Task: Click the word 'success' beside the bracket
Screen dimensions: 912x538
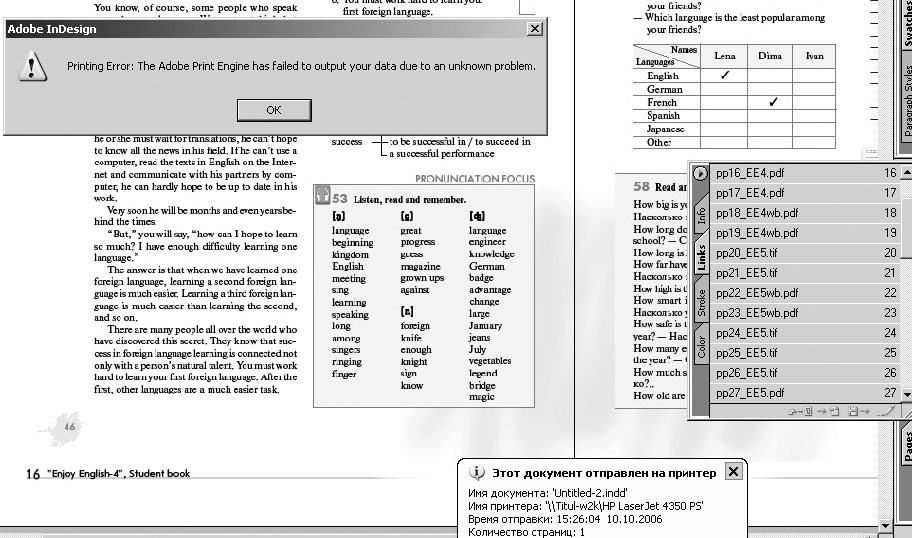Action: (347, 141)
